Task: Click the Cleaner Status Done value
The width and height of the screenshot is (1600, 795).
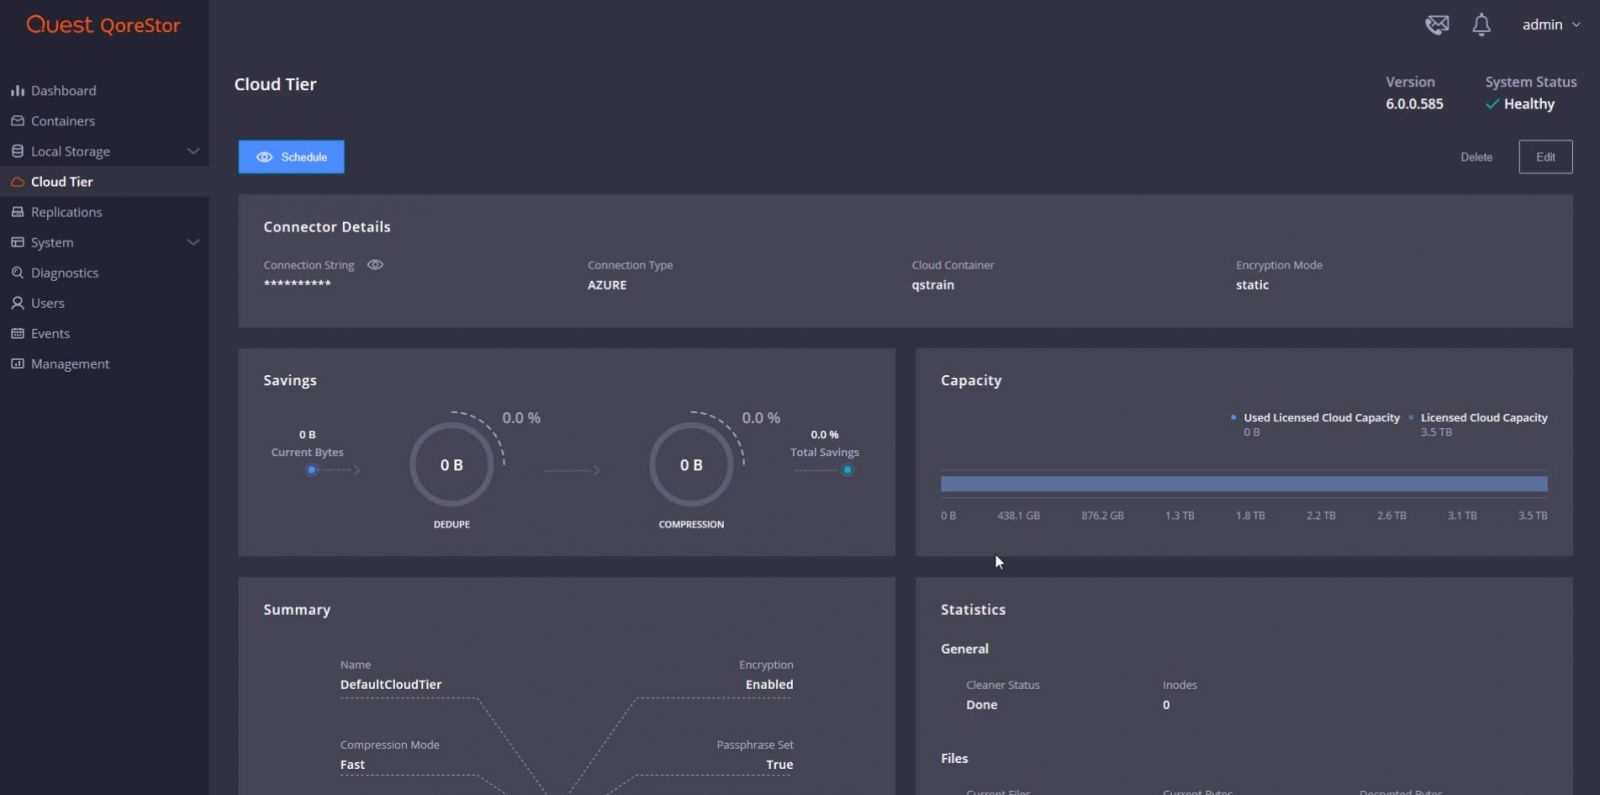Action: point(981,705)
